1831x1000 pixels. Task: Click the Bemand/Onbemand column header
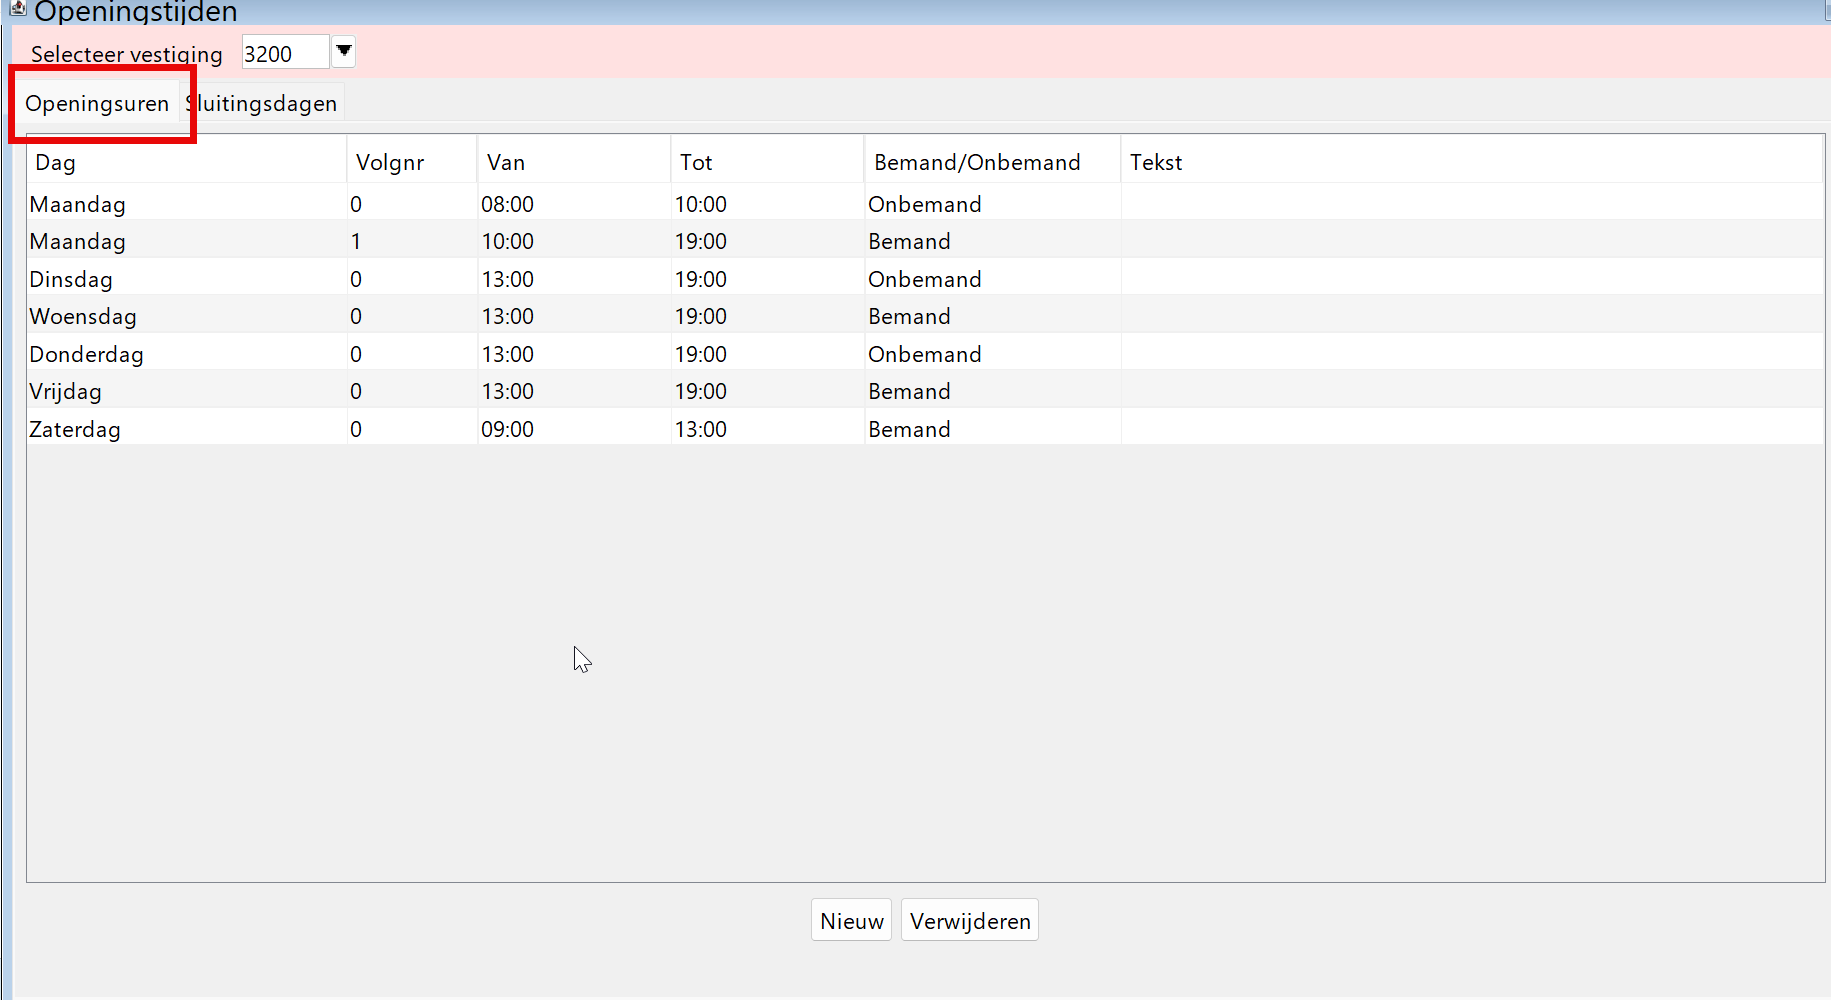(x=991, y=162)
